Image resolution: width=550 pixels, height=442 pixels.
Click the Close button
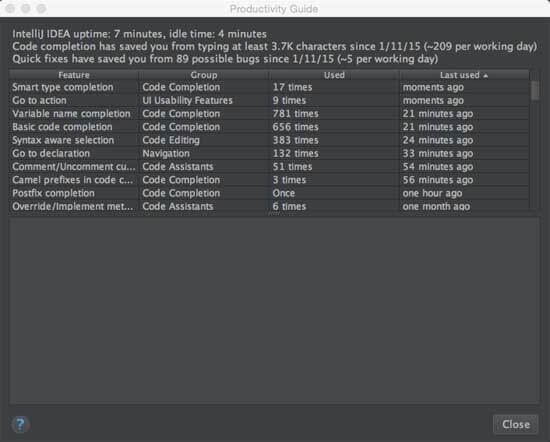pos(516,424)
